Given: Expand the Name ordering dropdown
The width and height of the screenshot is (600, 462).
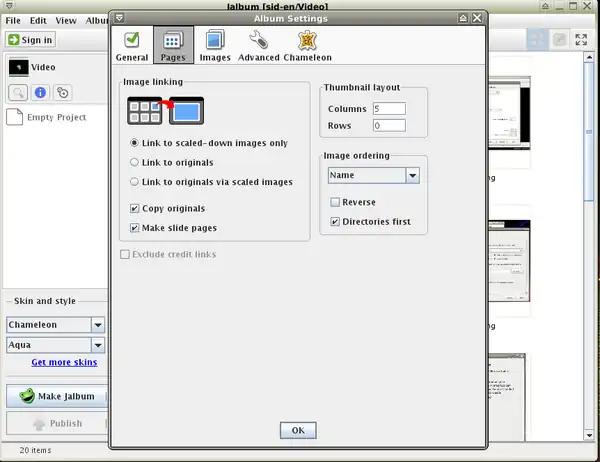Looking at the screenshot, I should [411, 175].
